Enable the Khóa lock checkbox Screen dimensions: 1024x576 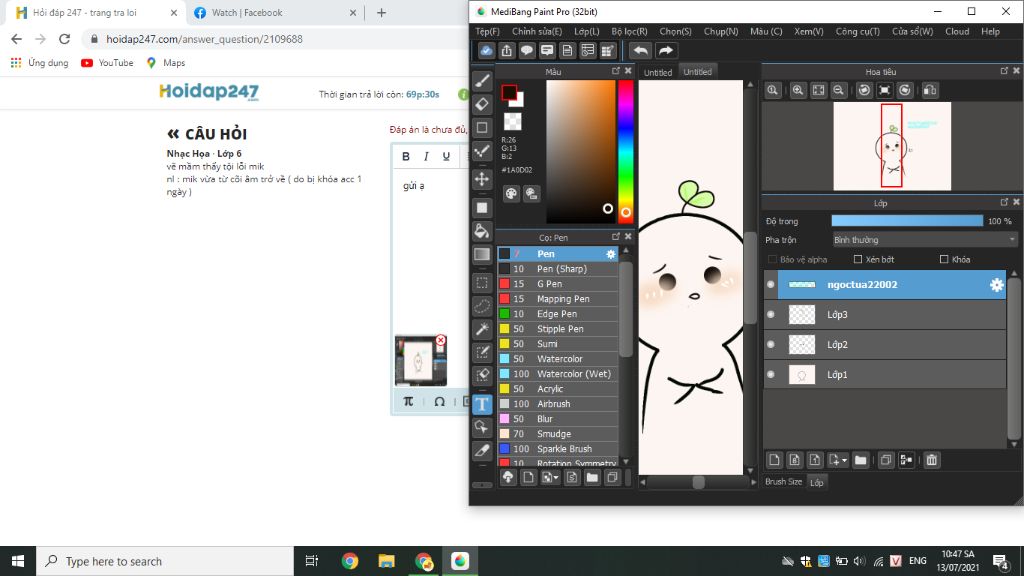pyautogui.click(x=944, y=259)
